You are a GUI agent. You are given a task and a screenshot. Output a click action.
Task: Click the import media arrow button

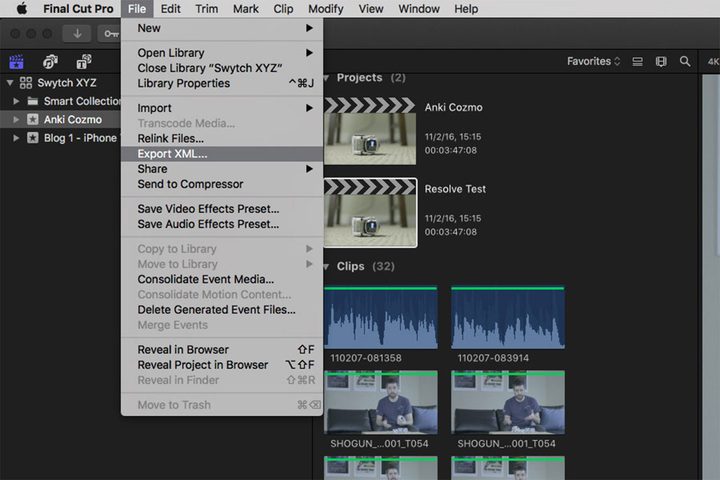tap(77, 34)
